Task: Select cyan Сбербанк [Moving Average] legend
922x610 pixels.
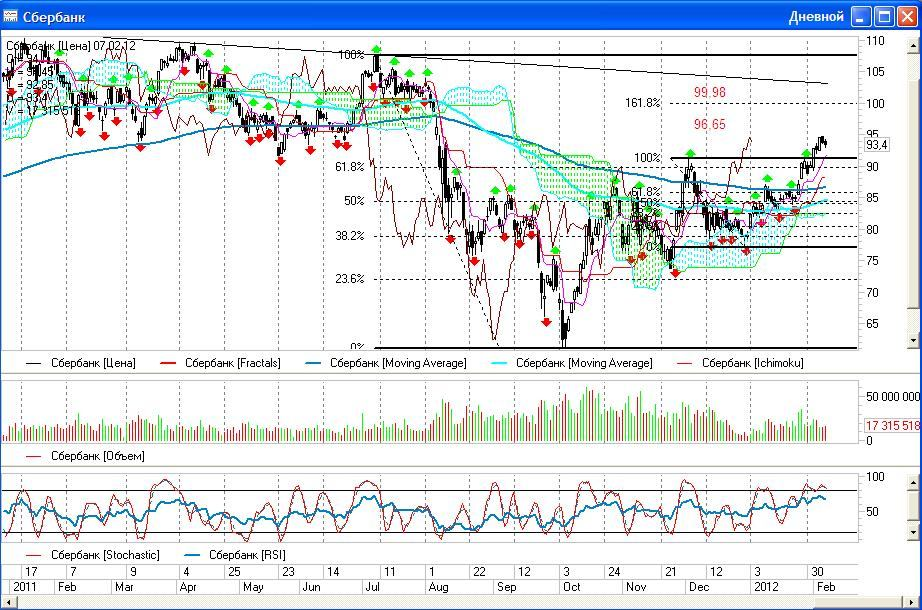Action: click(x=572, y=363)
